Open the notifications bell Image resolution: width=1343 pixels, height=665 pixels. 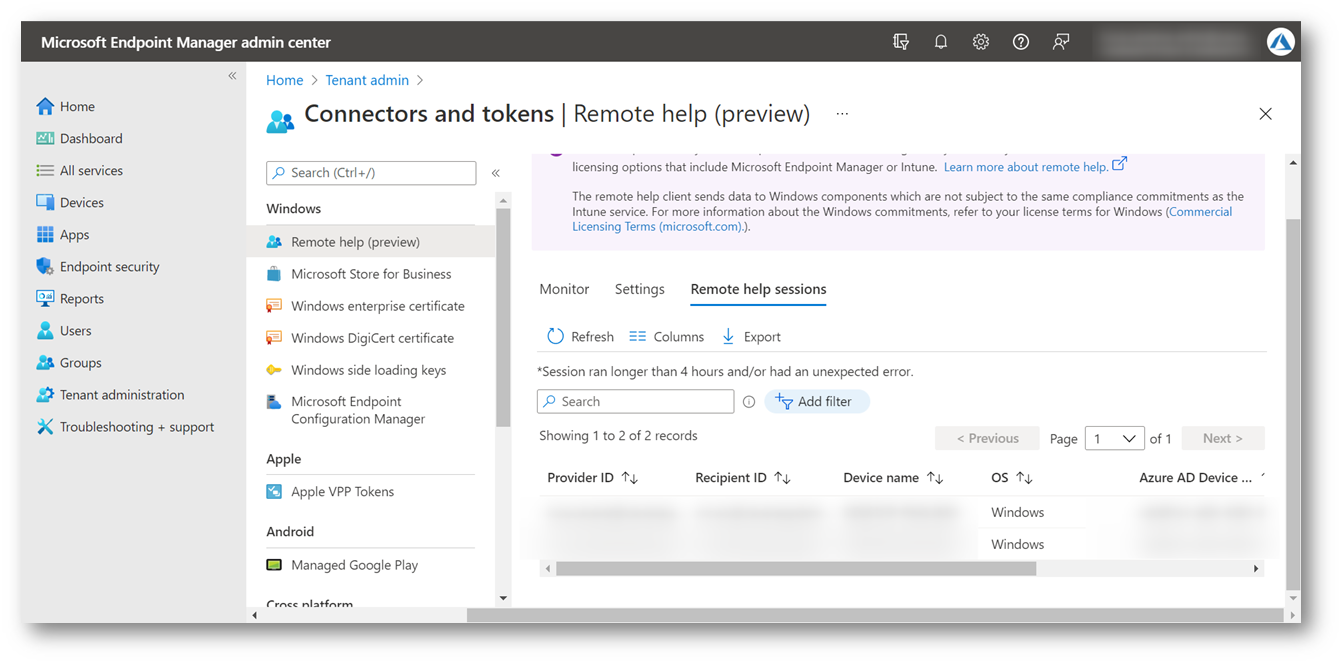[941, 42]
